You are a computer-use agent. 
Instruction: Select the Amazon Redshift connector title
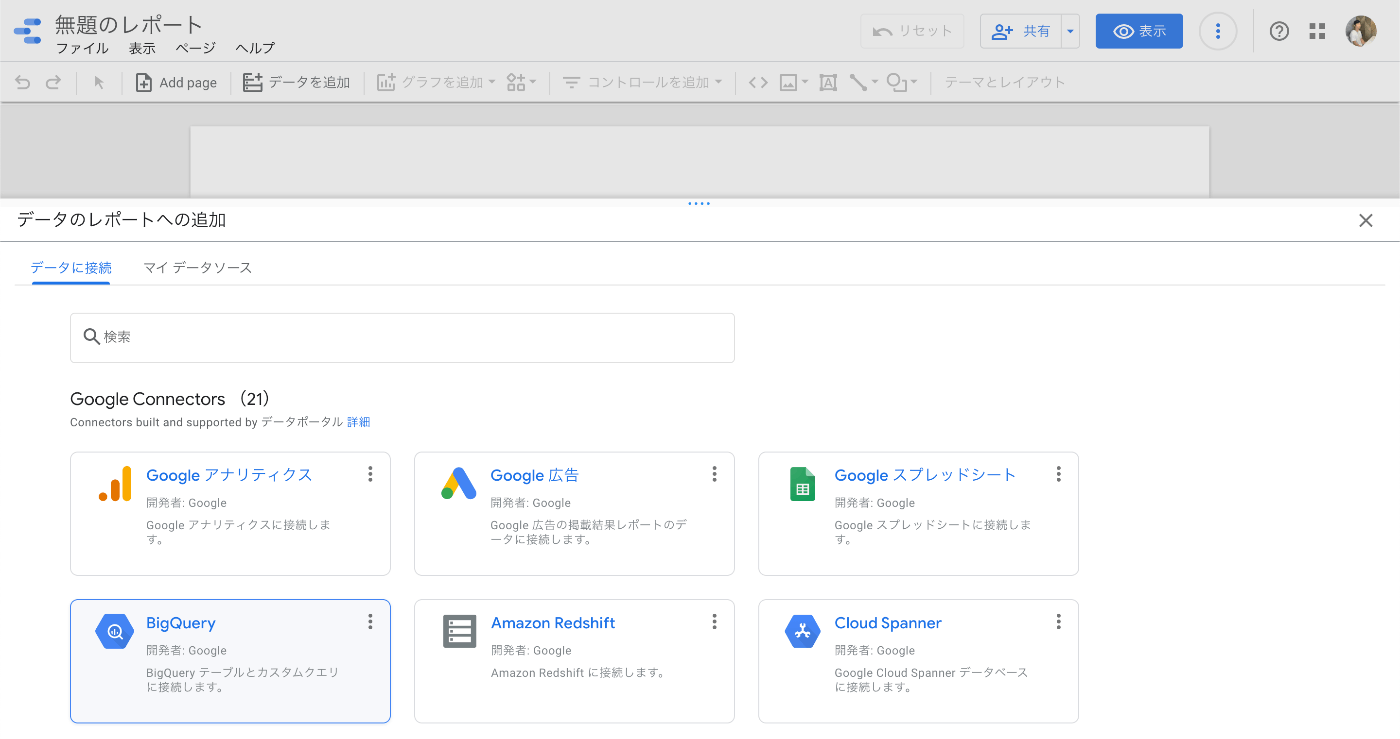[x=553, y=623]
